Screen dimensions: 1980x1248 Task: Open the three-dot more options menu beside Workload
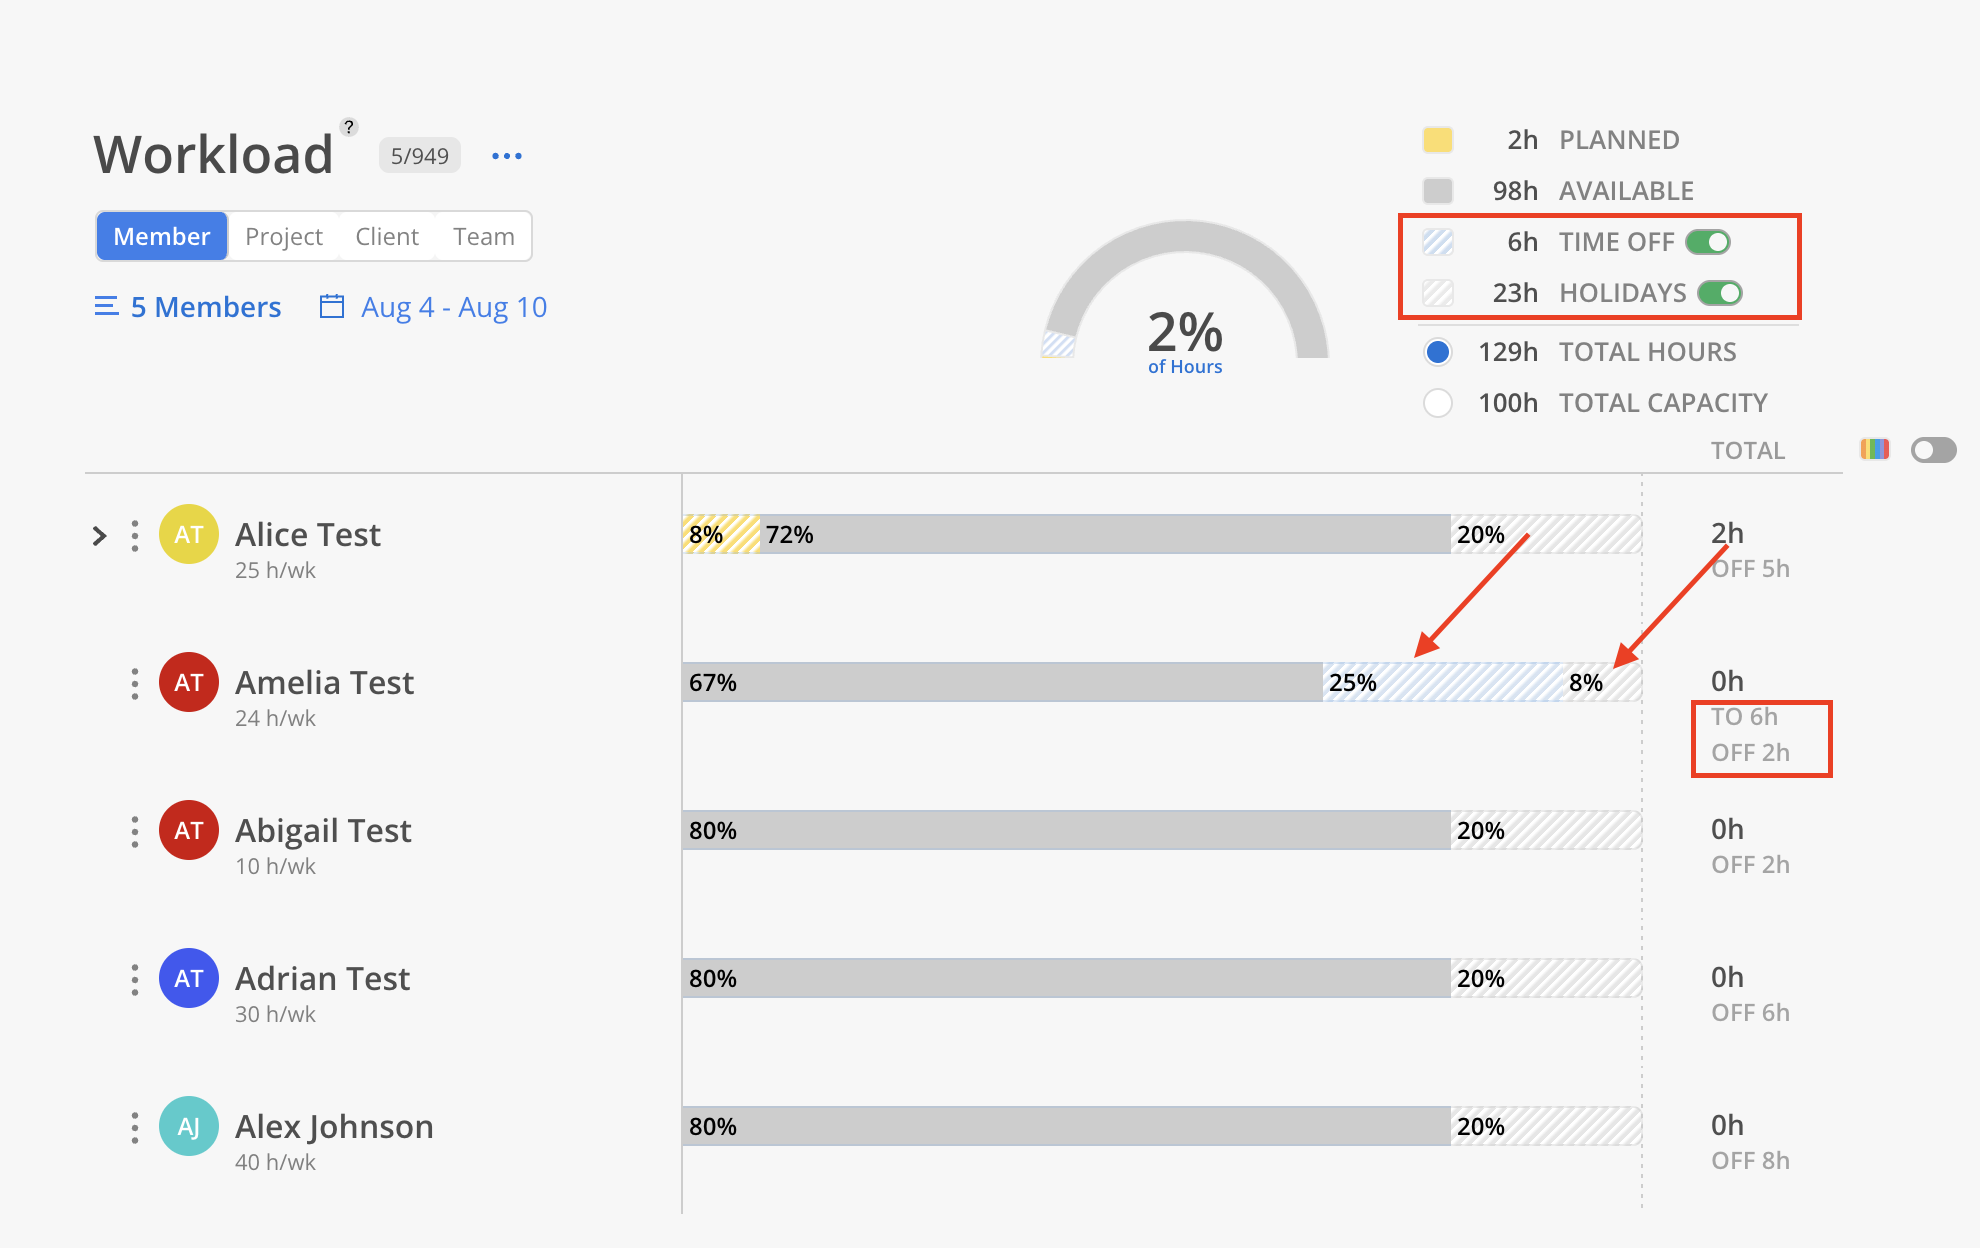[507, 156]
